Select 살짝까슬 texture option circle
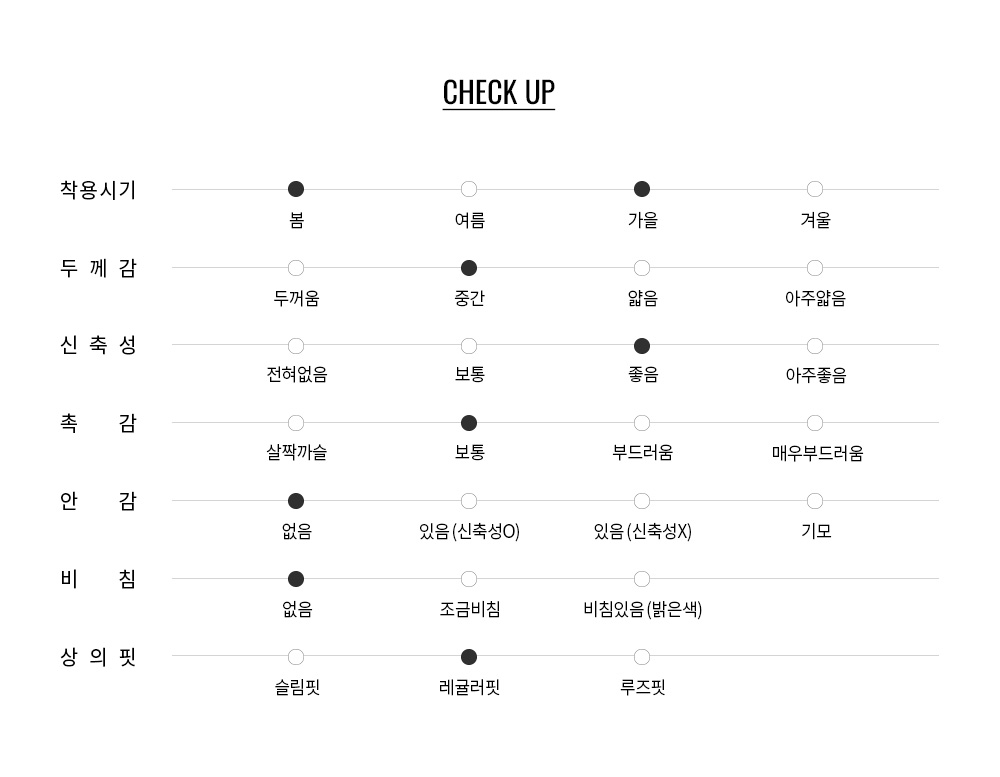This screenshot has width=1000, height=777. pyautogui.click(x=296, y=423)
